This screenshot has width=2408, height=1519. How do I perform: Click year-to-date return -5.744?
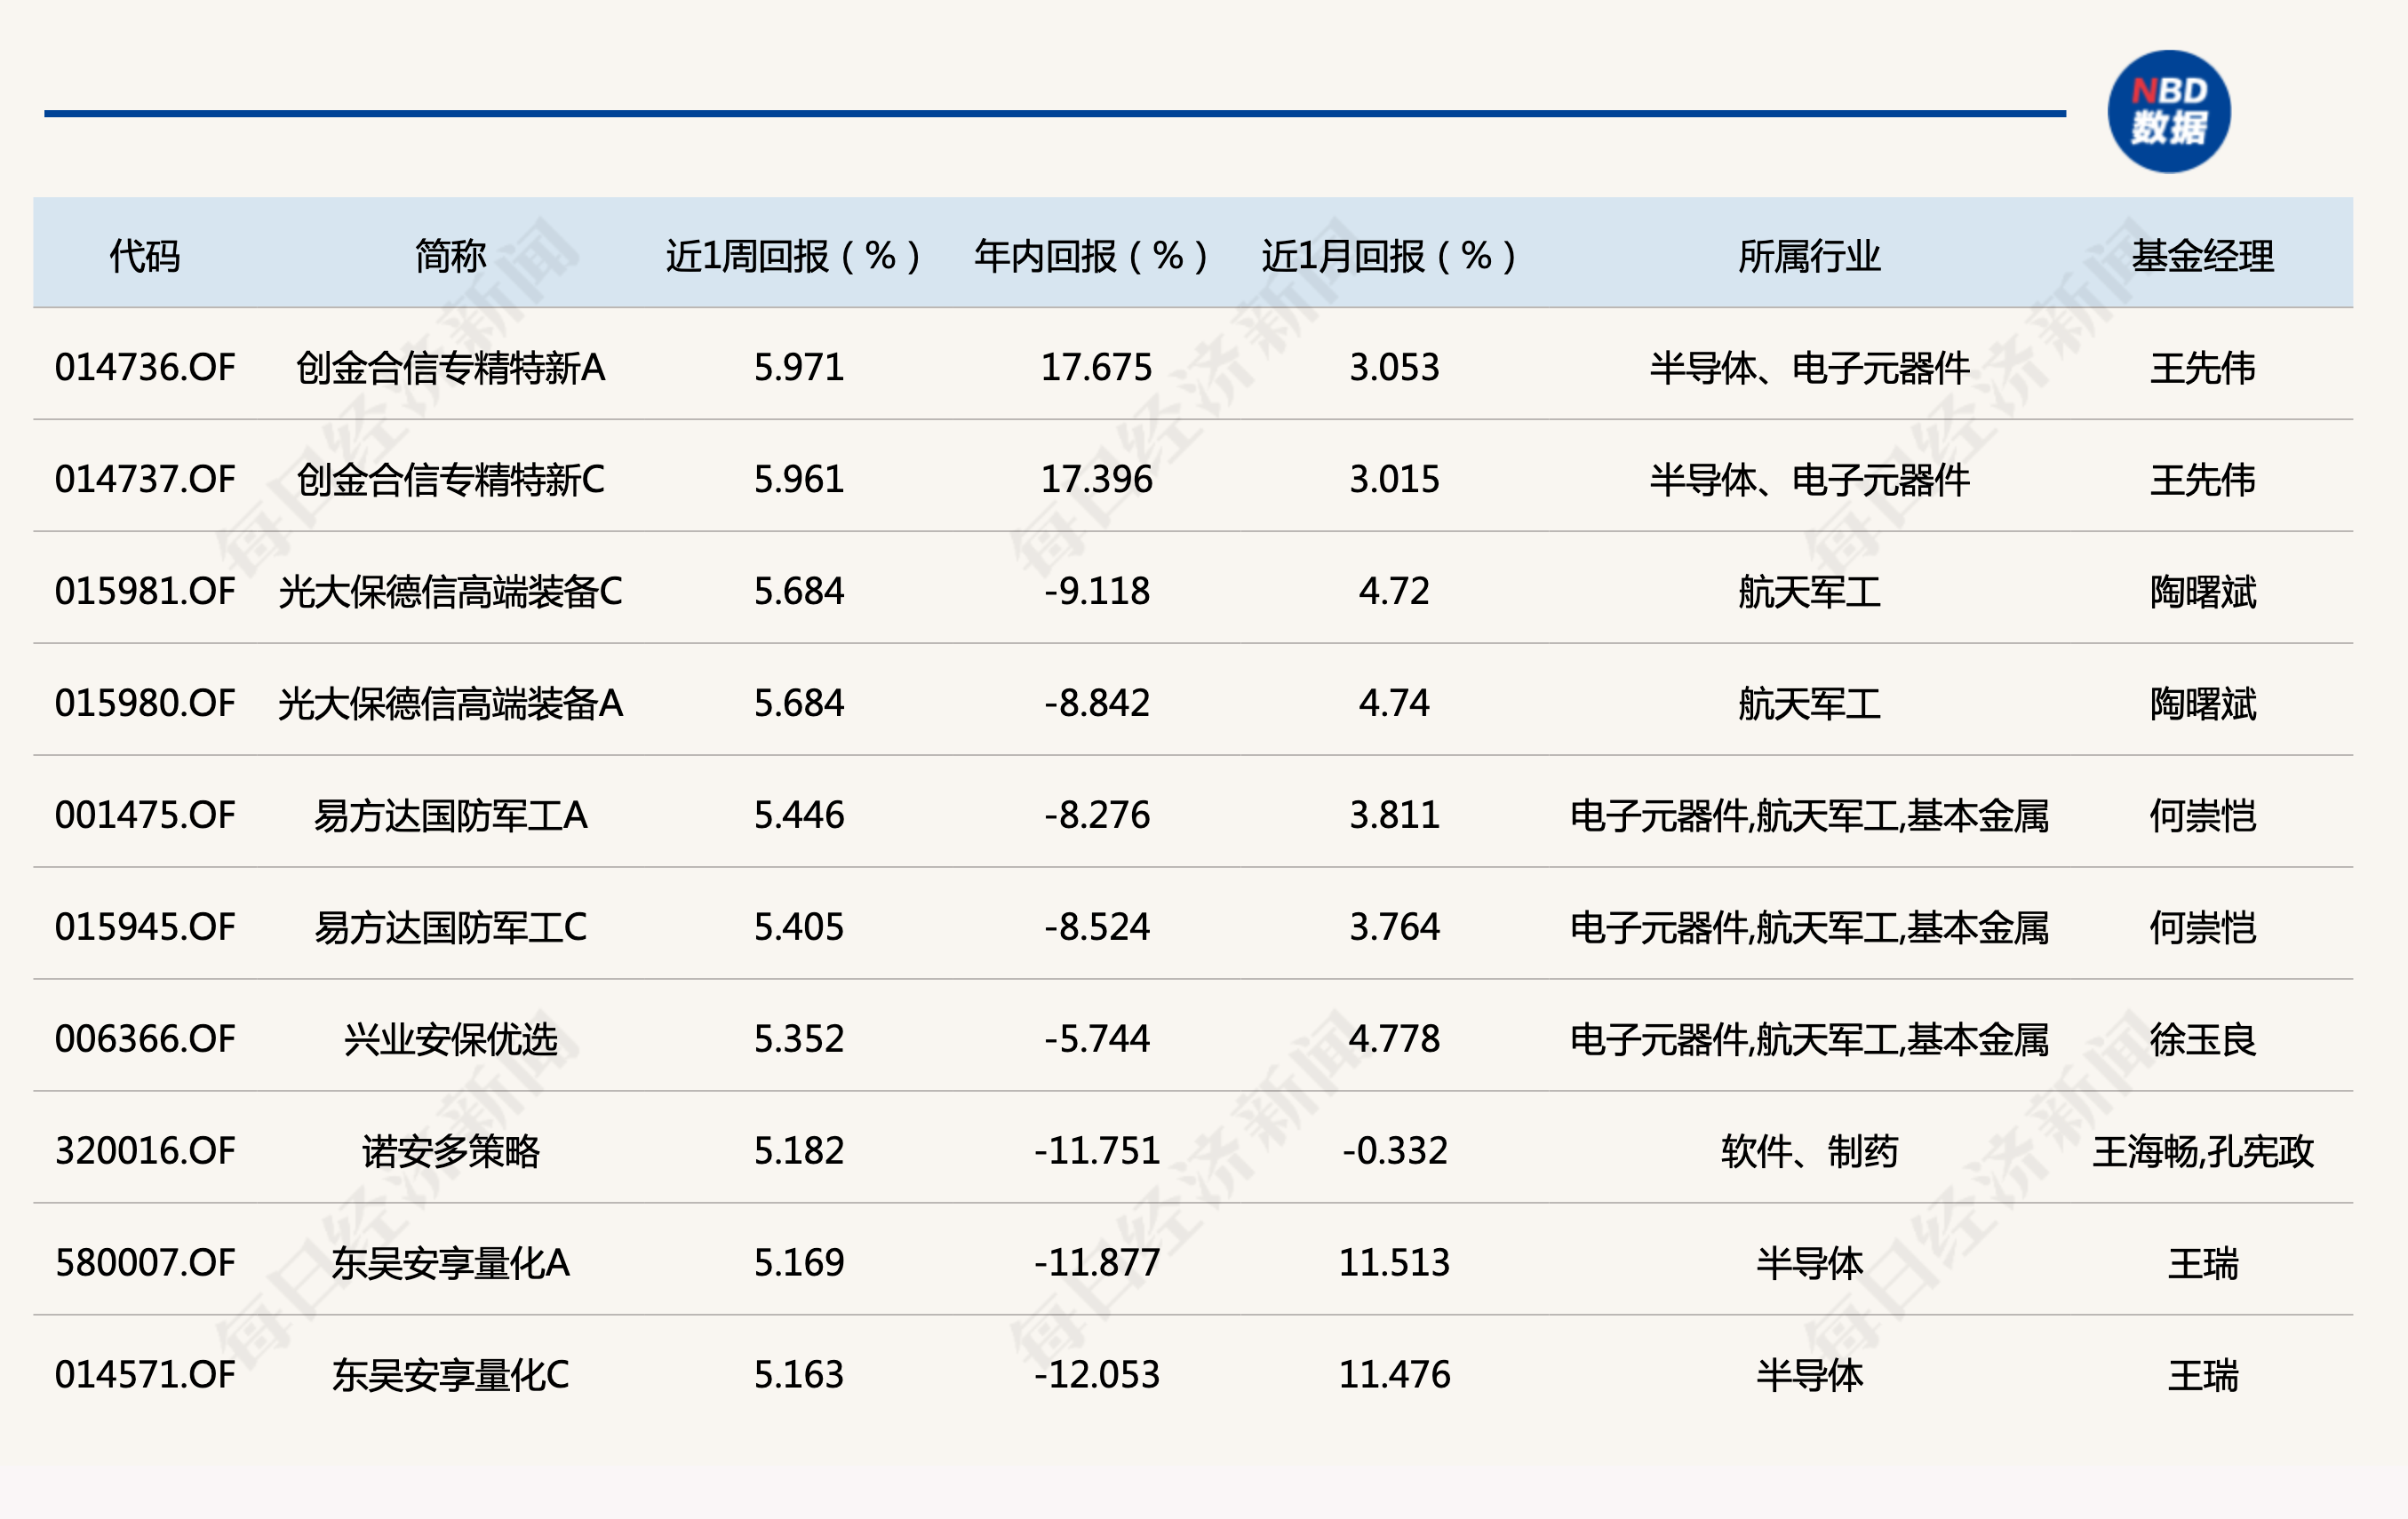click(x=1097, y=1039)
